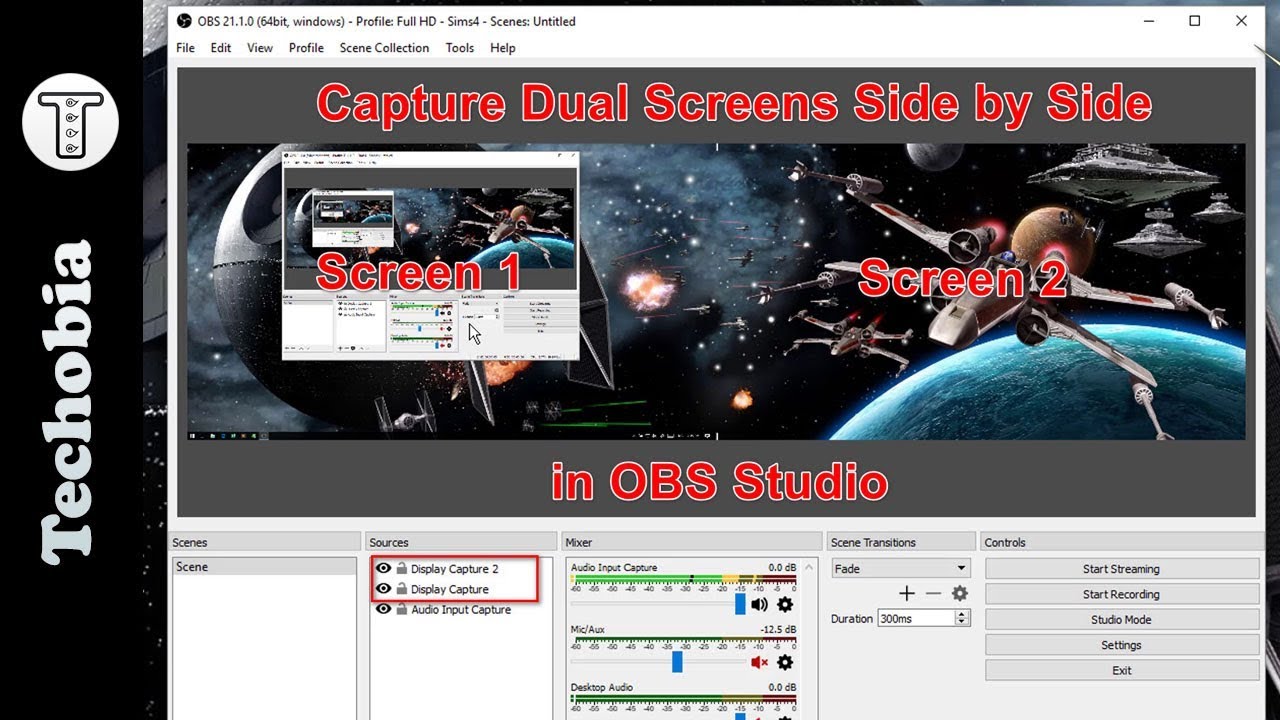Open the Scene Collection menu

pyautogui.click(x=384, y=48)
